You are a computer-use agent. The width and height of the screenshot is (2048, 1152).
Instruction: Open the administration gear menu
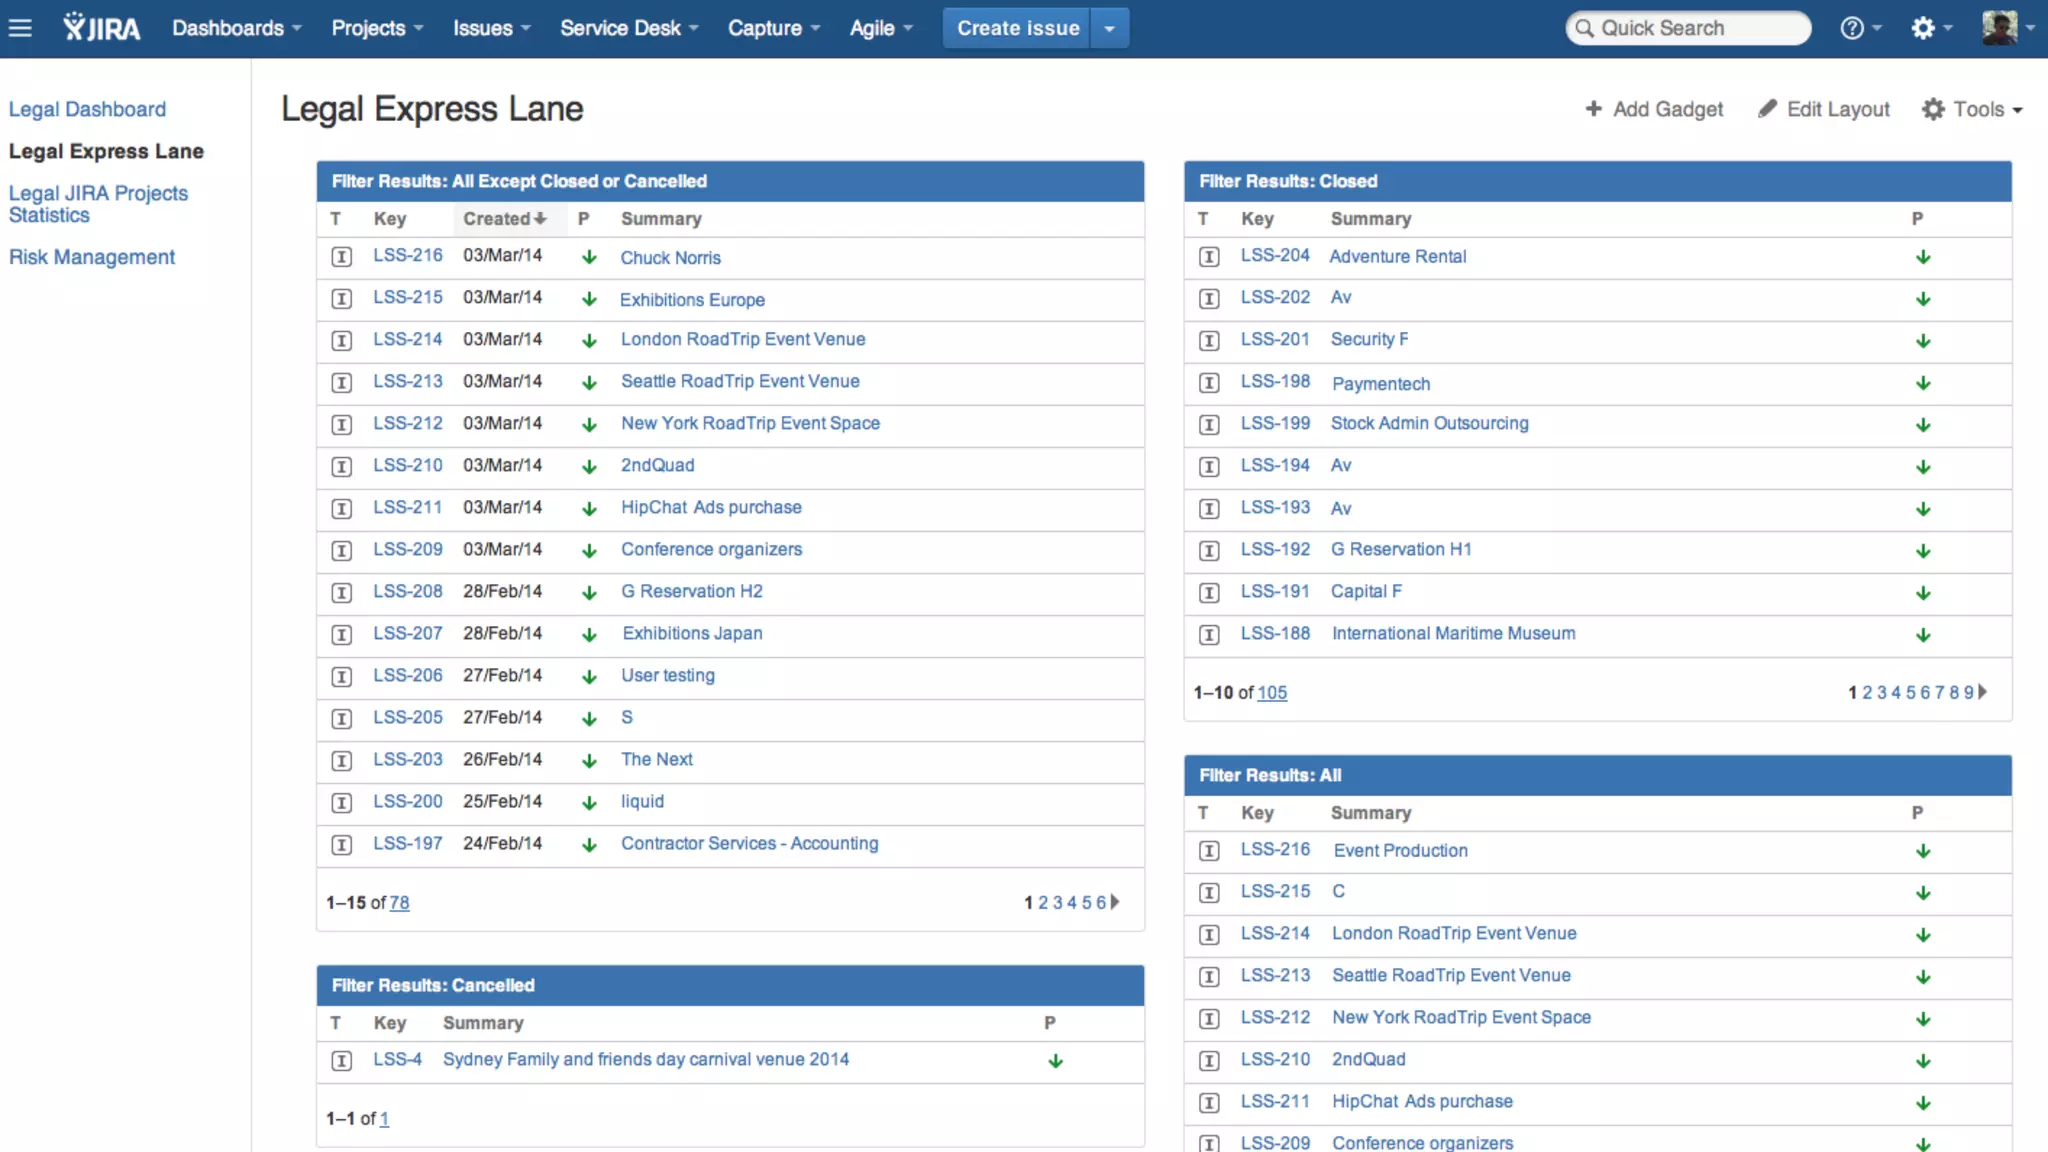point(1923,28)
